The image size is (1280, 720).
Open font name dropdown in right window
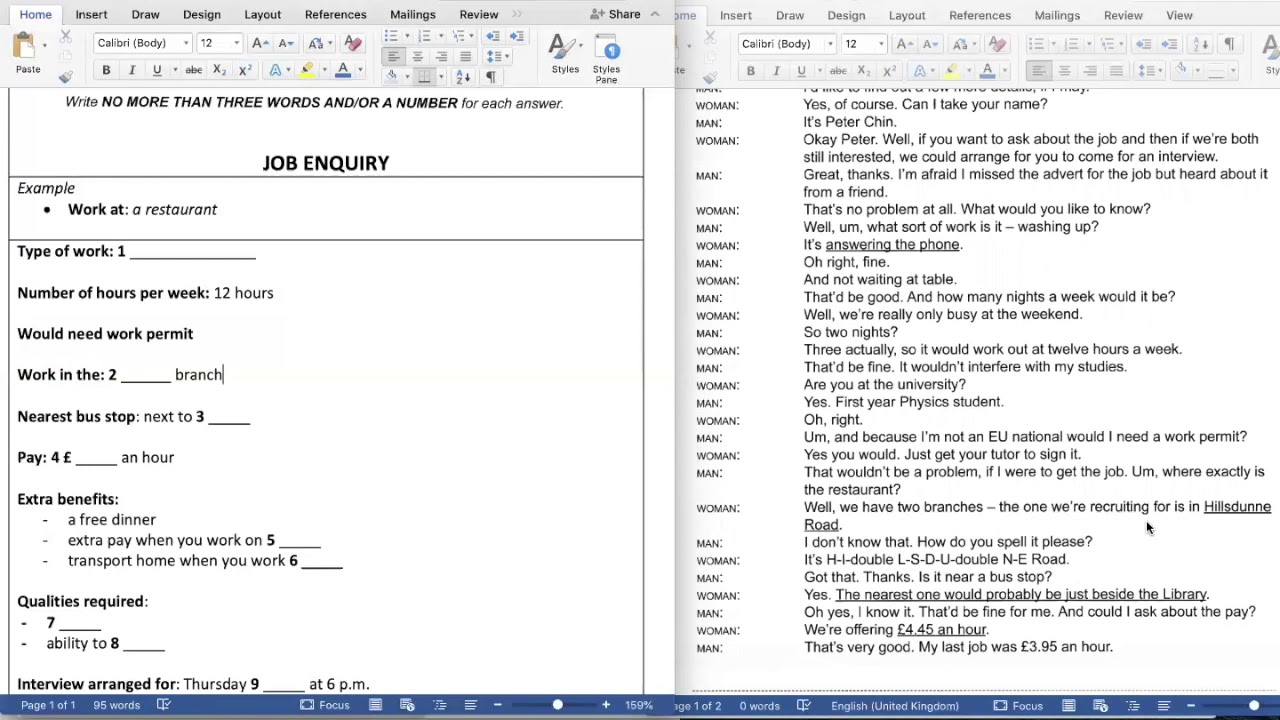pyautogui.click(x=830, y=44)
